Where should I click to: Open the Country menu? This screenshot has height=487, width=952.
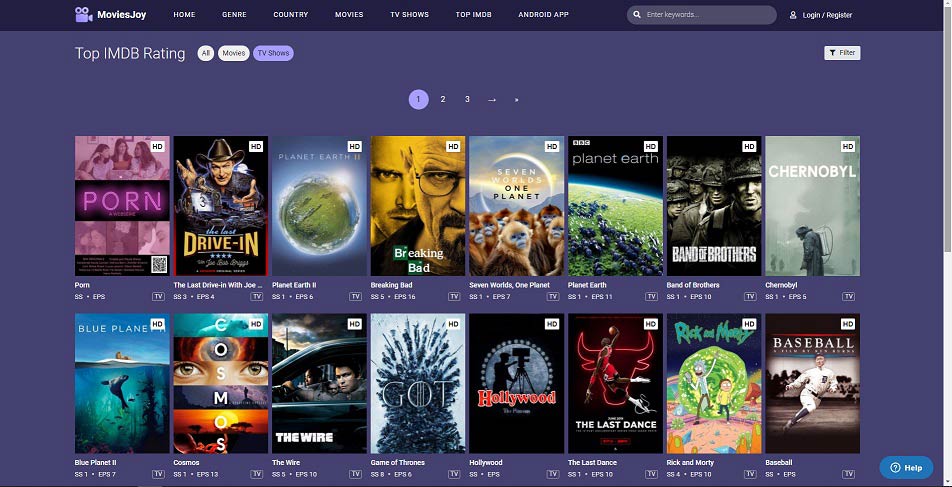pos(290,15)
